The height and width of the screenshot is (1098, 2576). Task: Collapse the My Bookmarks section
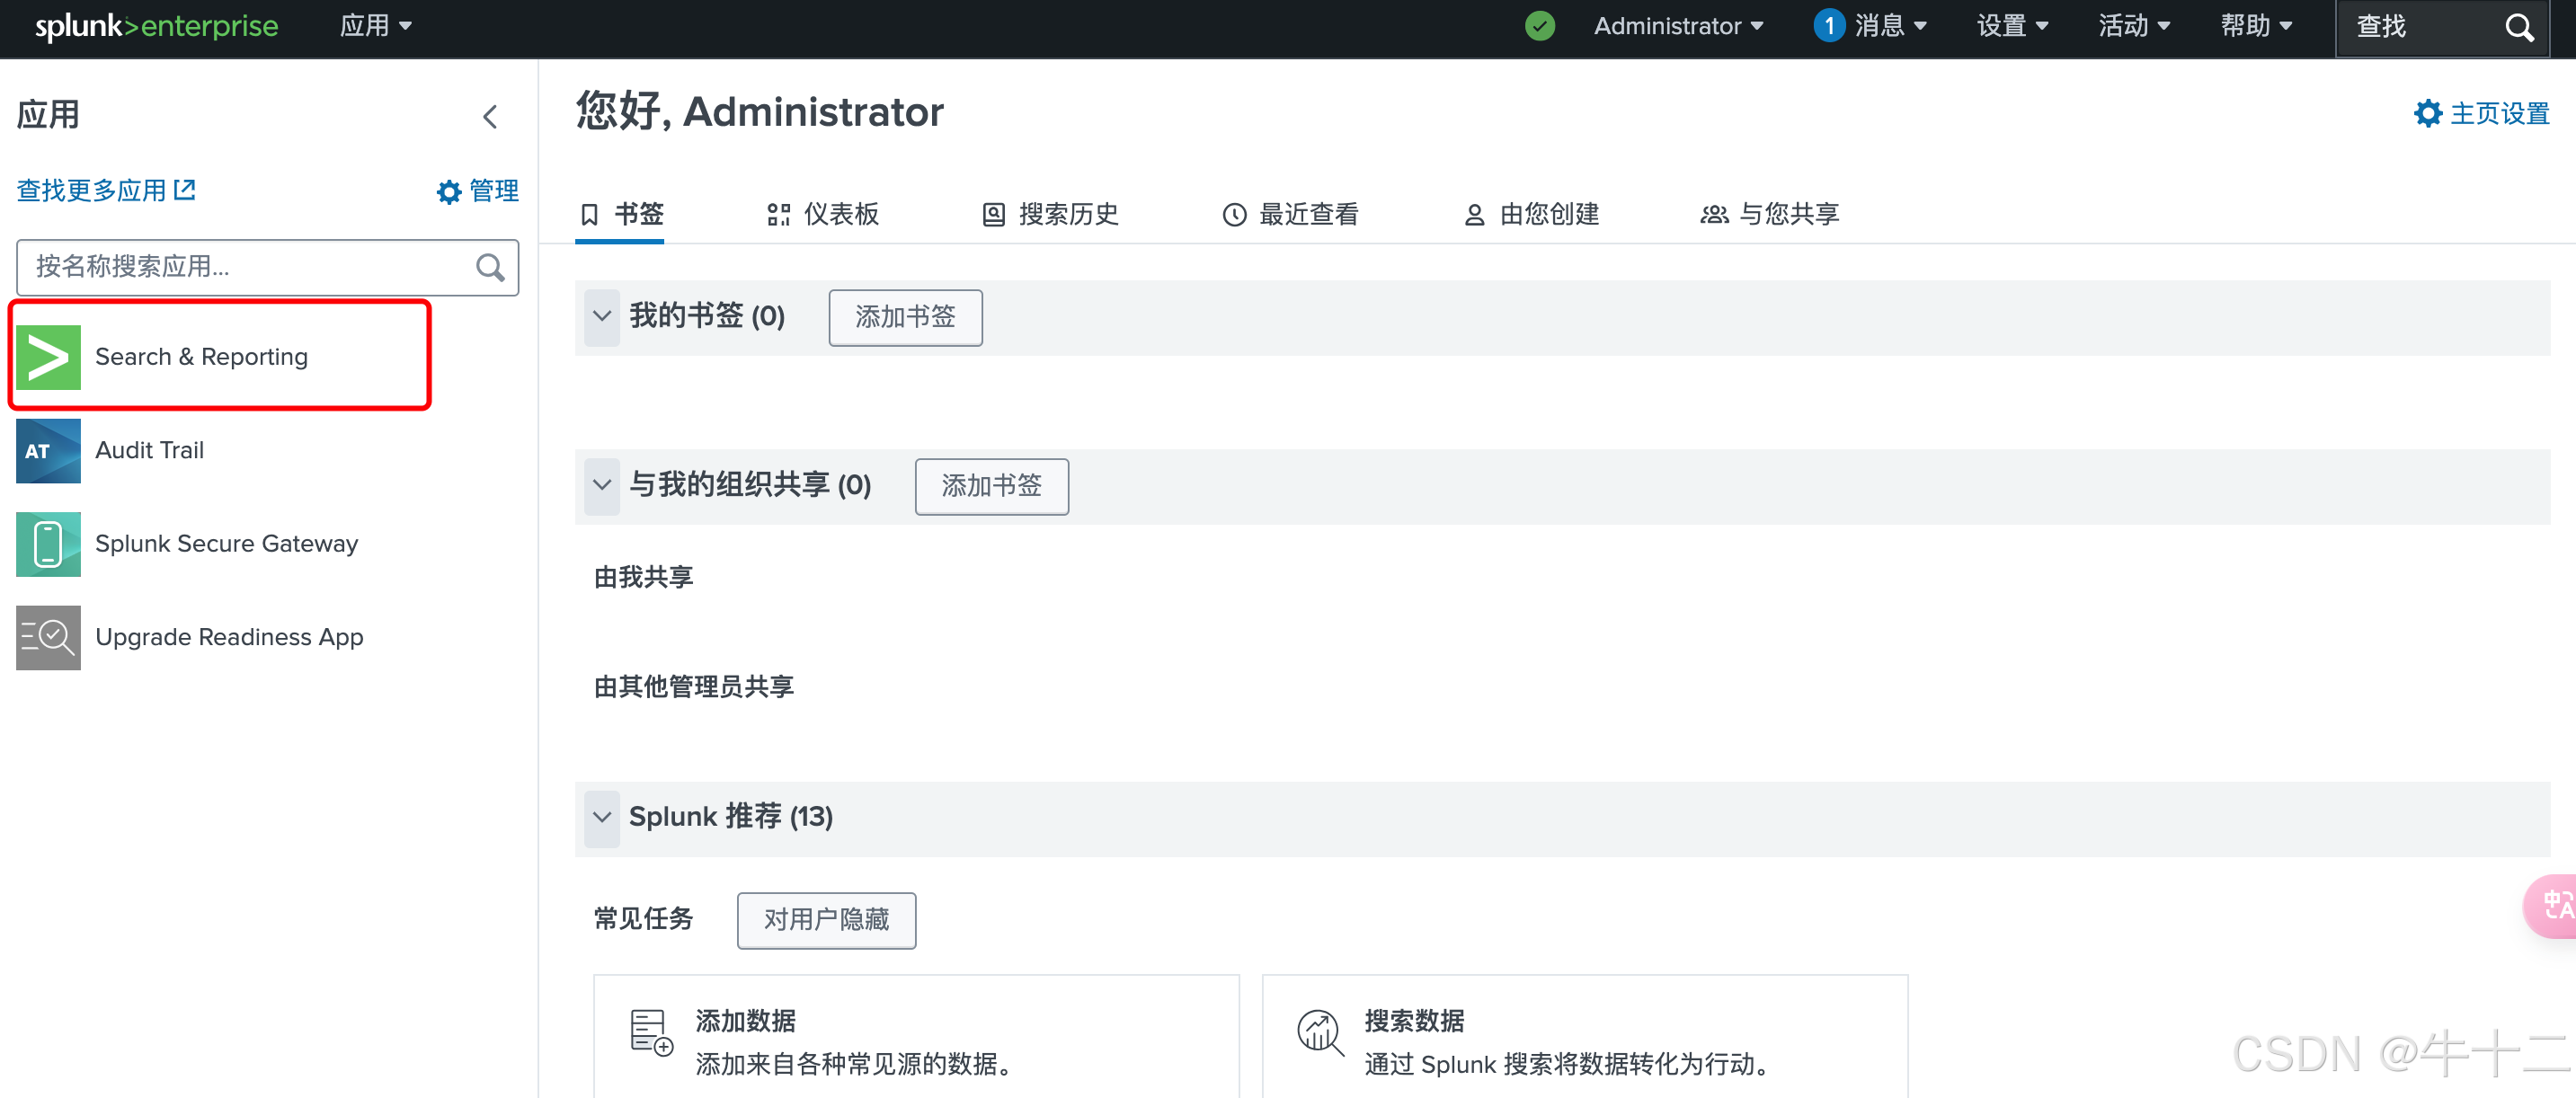coord(602,317)
